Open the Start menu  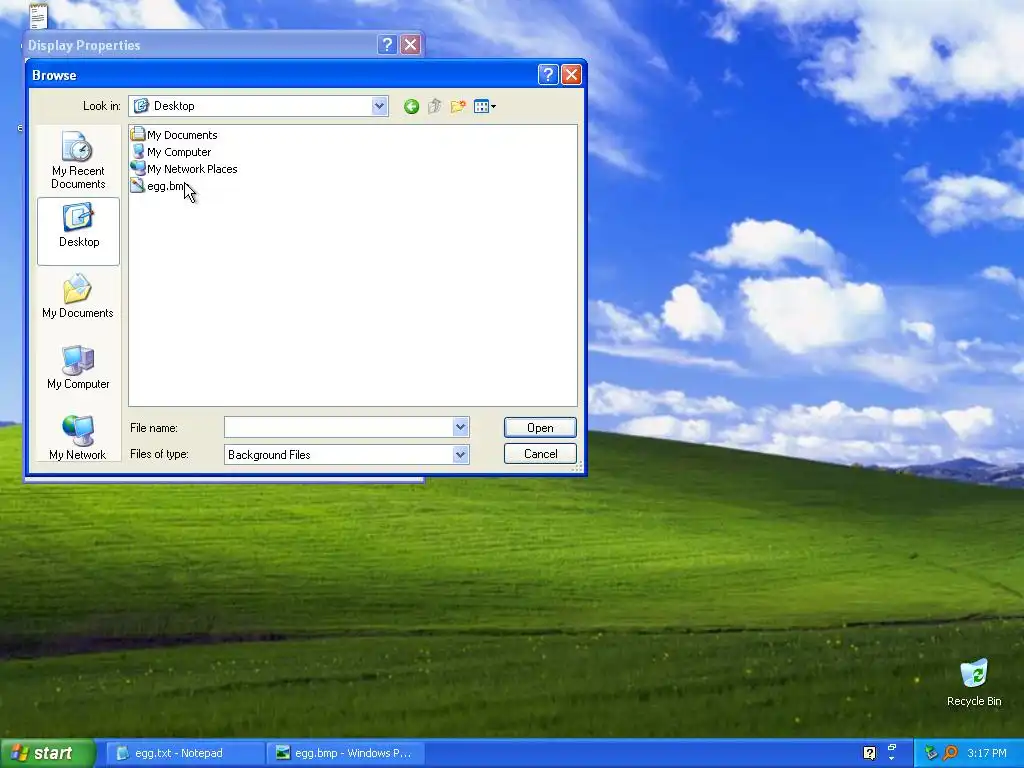pyautogui.click(x=48, y=753)
